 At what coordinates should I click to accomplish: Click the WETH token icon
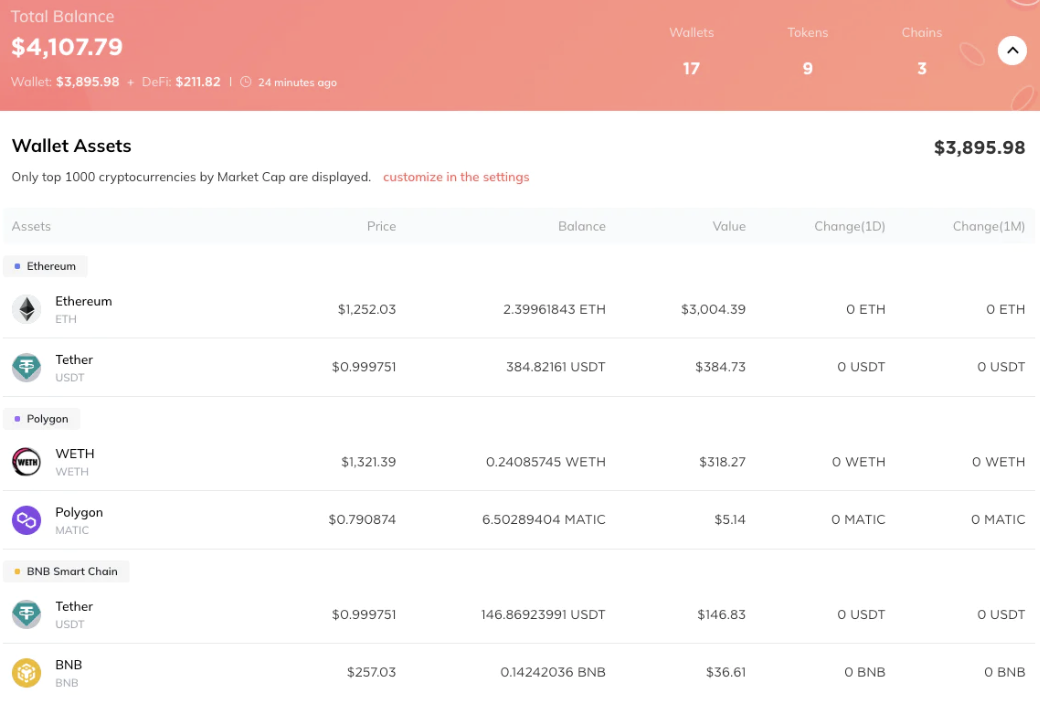26,462
